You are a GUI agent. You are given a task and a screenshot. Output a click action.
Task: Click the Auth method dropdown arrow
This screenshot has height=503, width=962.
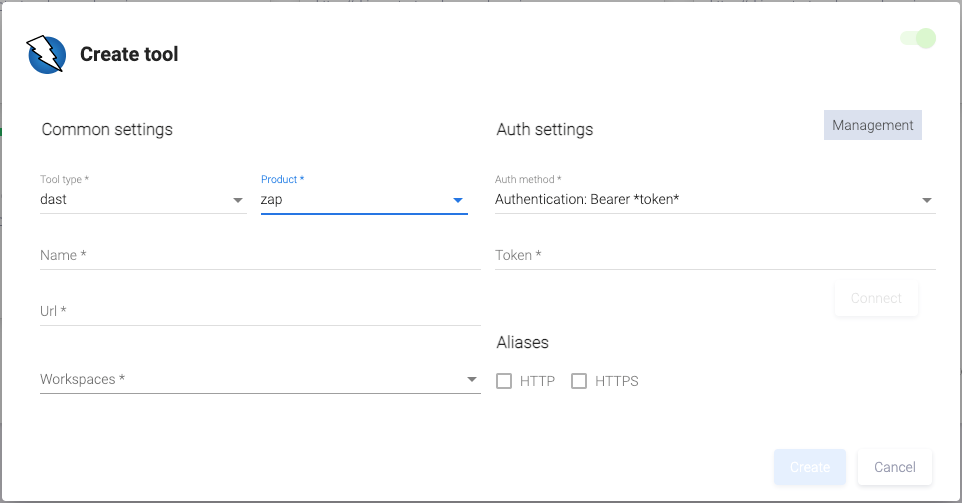[927, 200]
